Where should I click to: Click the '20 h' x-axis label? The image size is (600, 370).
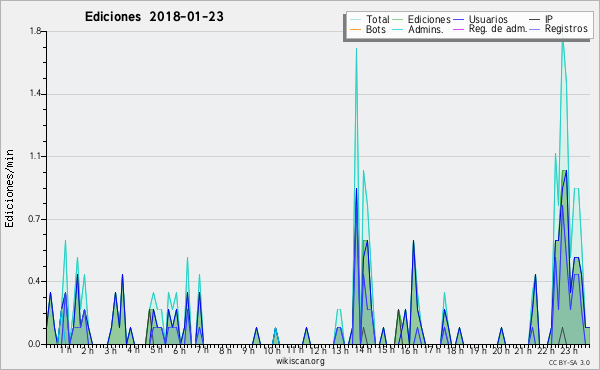500,350
